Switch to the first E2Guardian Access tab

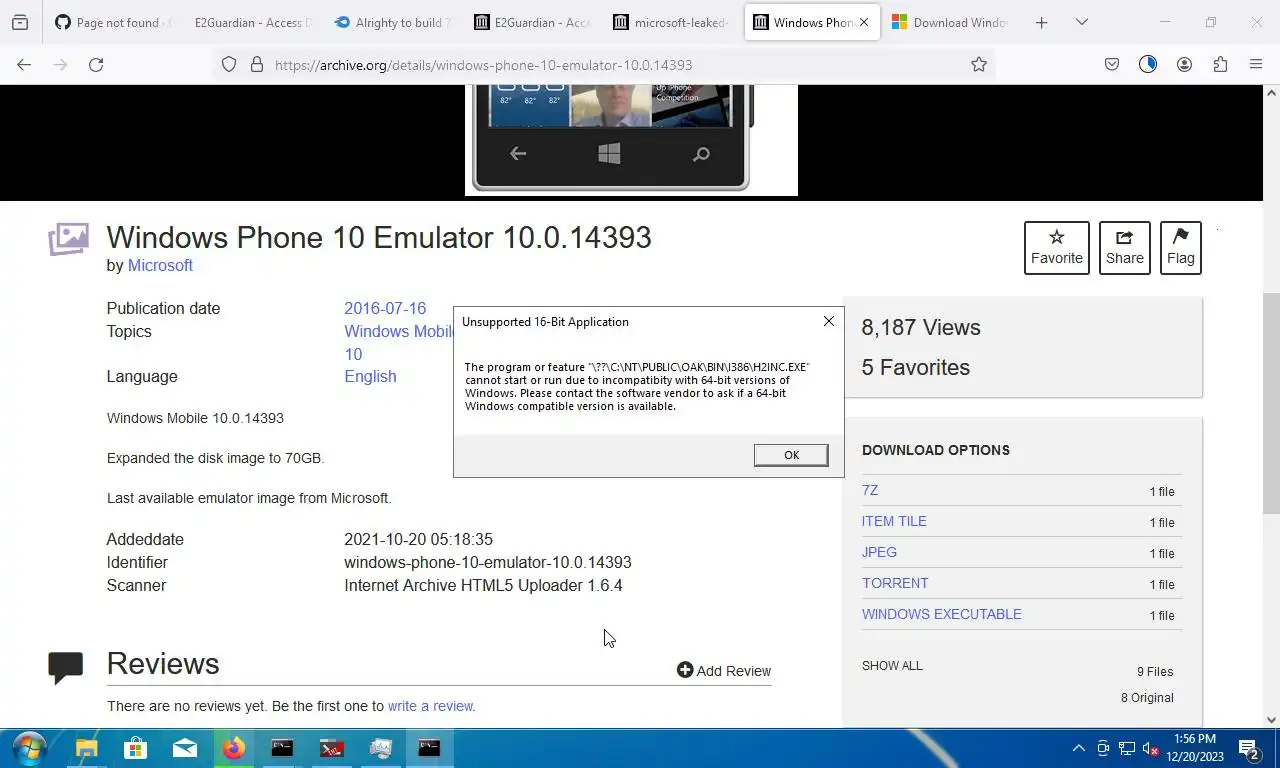tap(251, 22)
